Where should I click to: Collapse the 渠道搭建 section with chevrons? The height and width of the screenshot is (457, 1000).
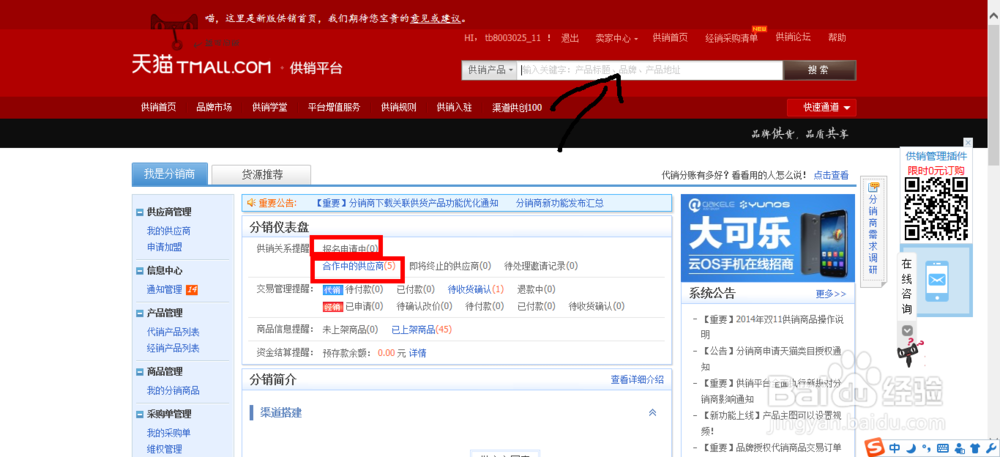click(652, 412)
